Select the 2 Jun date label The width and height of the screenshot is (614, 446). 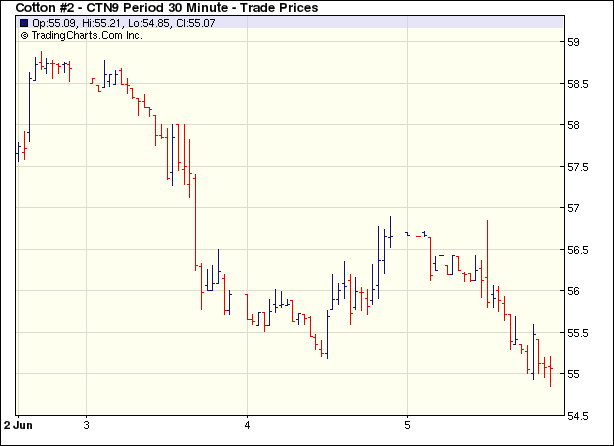coord(20,425)
